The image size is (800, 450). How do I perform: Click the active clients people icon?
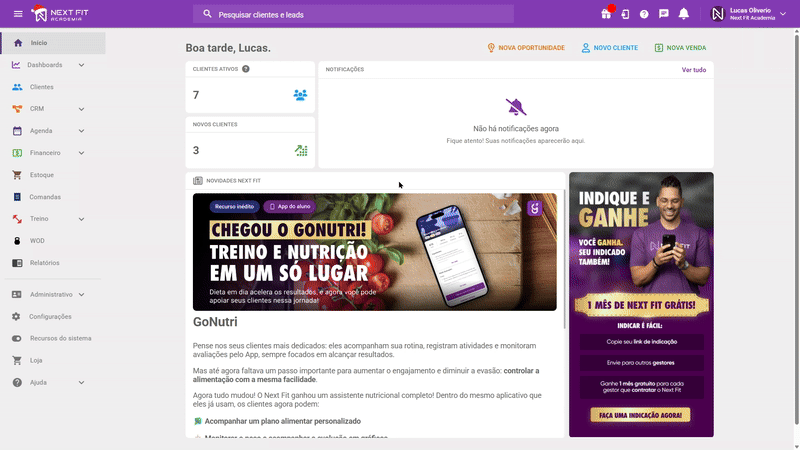pyautogui.click(x=300, y=95)
